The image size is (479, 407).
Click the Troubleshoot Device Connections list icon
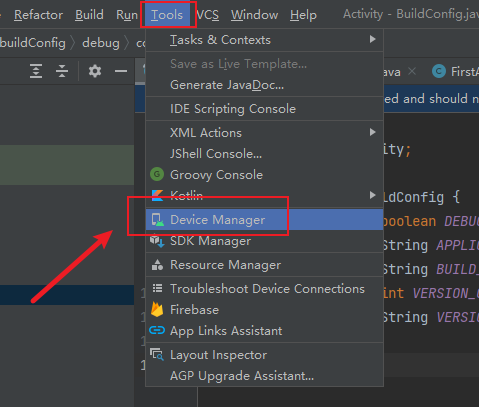click(157, 288)
